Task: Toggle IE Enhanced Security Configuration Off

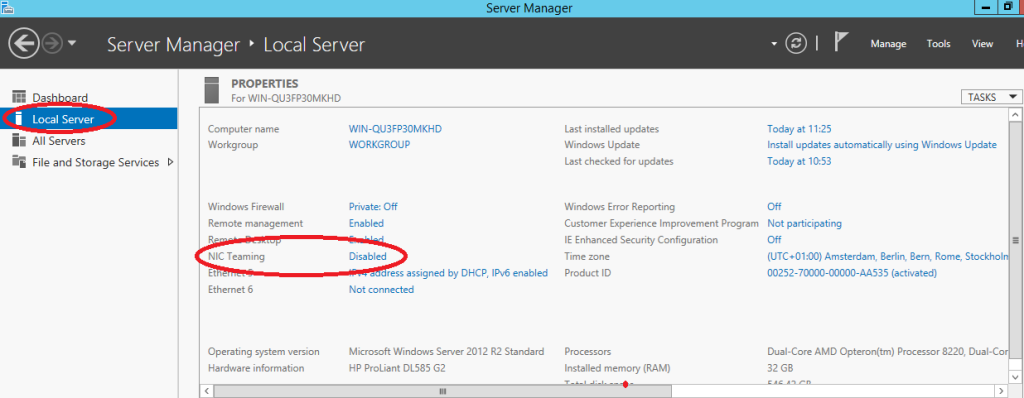Action: tap(774, 240)
